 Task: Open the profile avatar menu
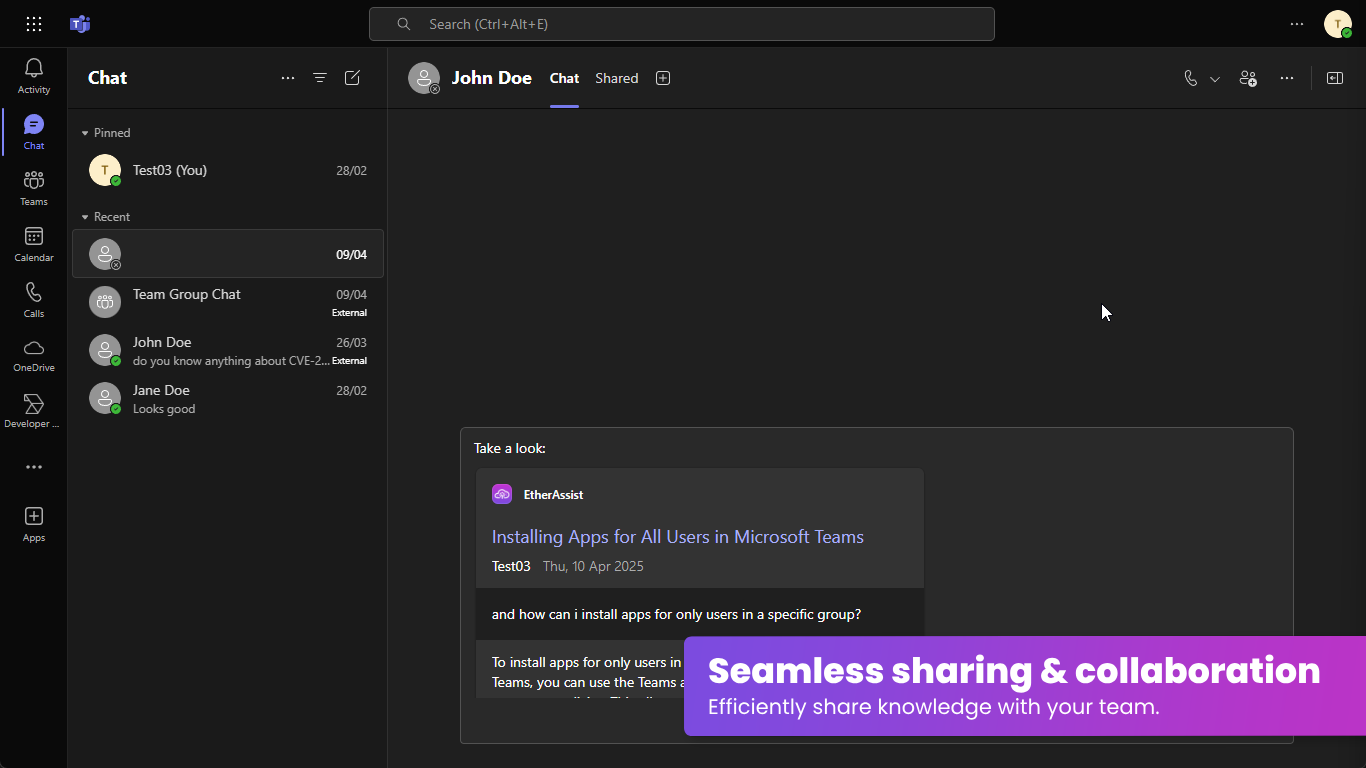(x=1338, y=24)
